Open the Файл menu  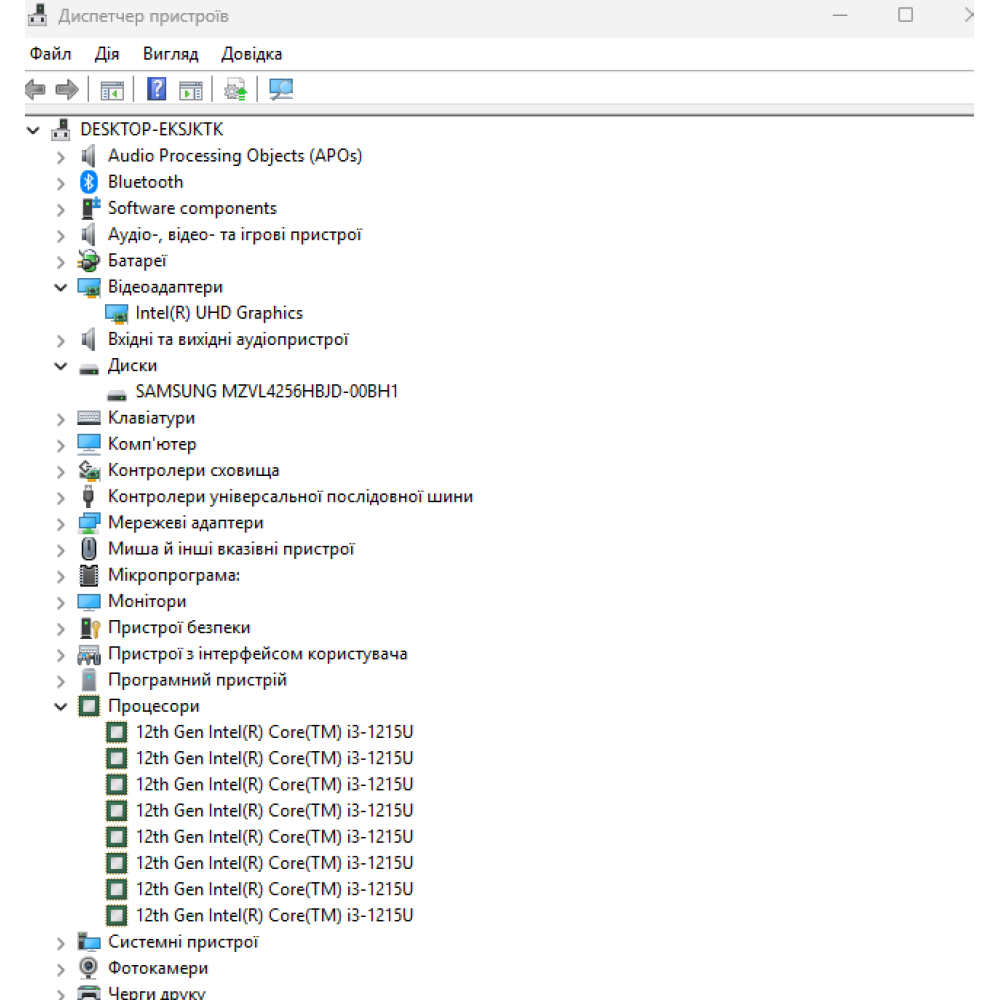click(50, 54)
